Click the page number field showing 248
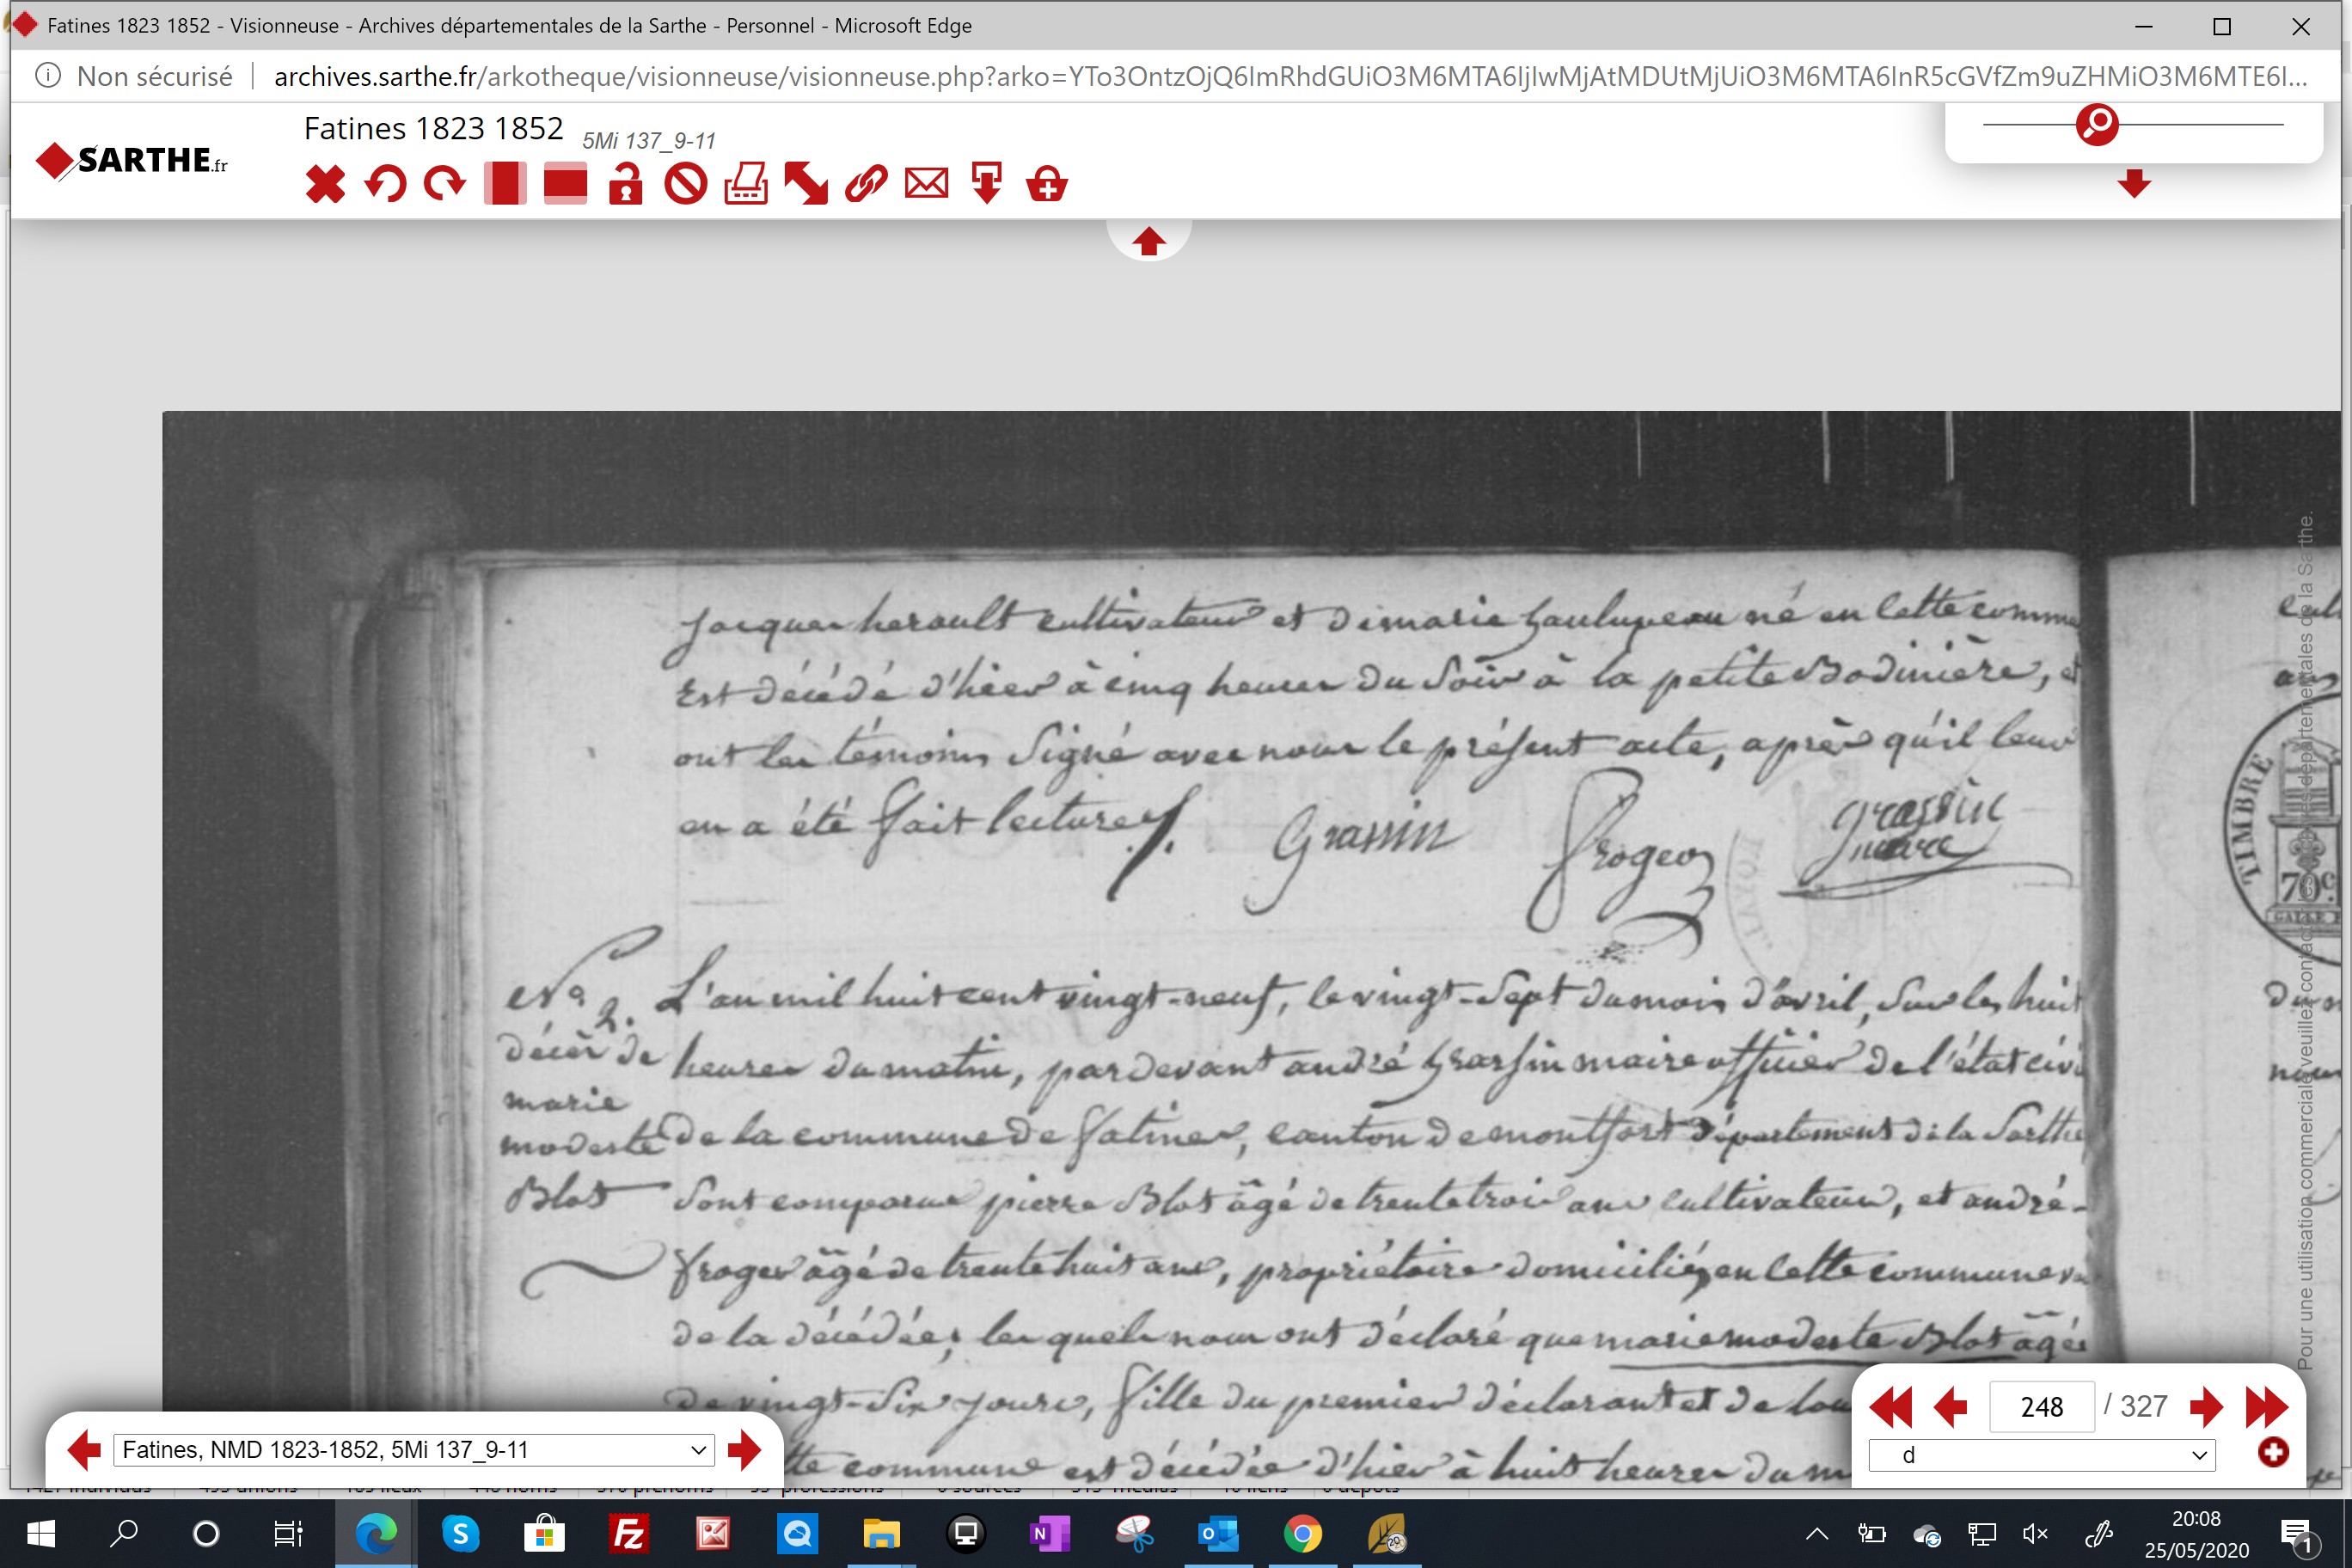 click(2041, 1407)
